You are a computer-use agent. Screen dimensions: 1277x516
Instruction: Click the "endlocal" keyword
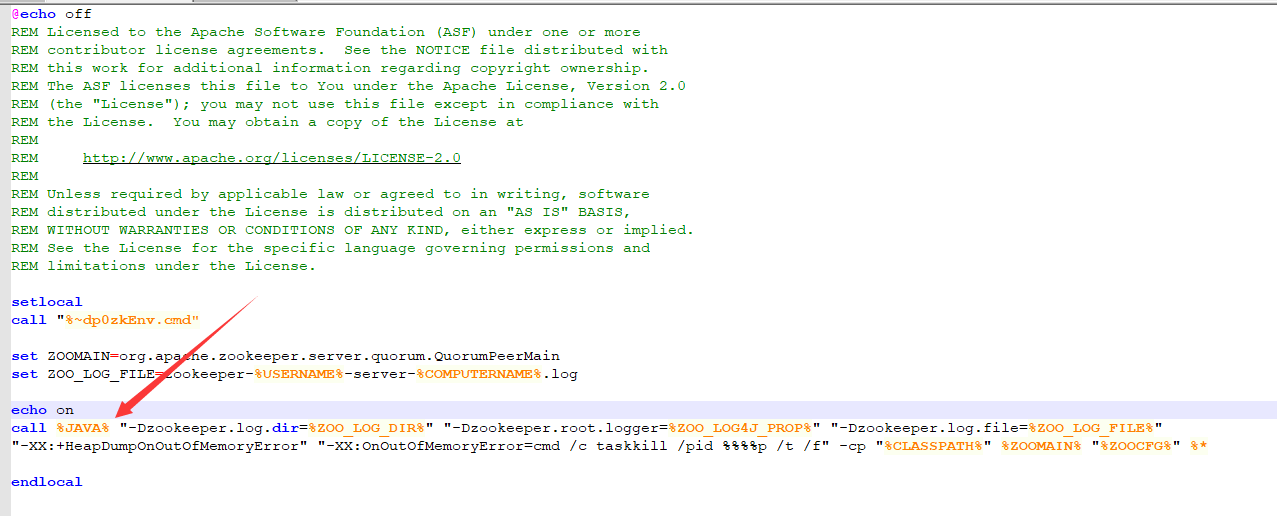tap(47, 482)
